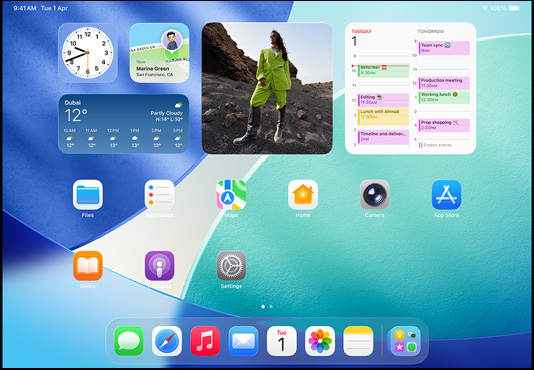The width and height of the screenshot is (534, 370).
Task: Open the Files app
Action: (x=88, y=195)
